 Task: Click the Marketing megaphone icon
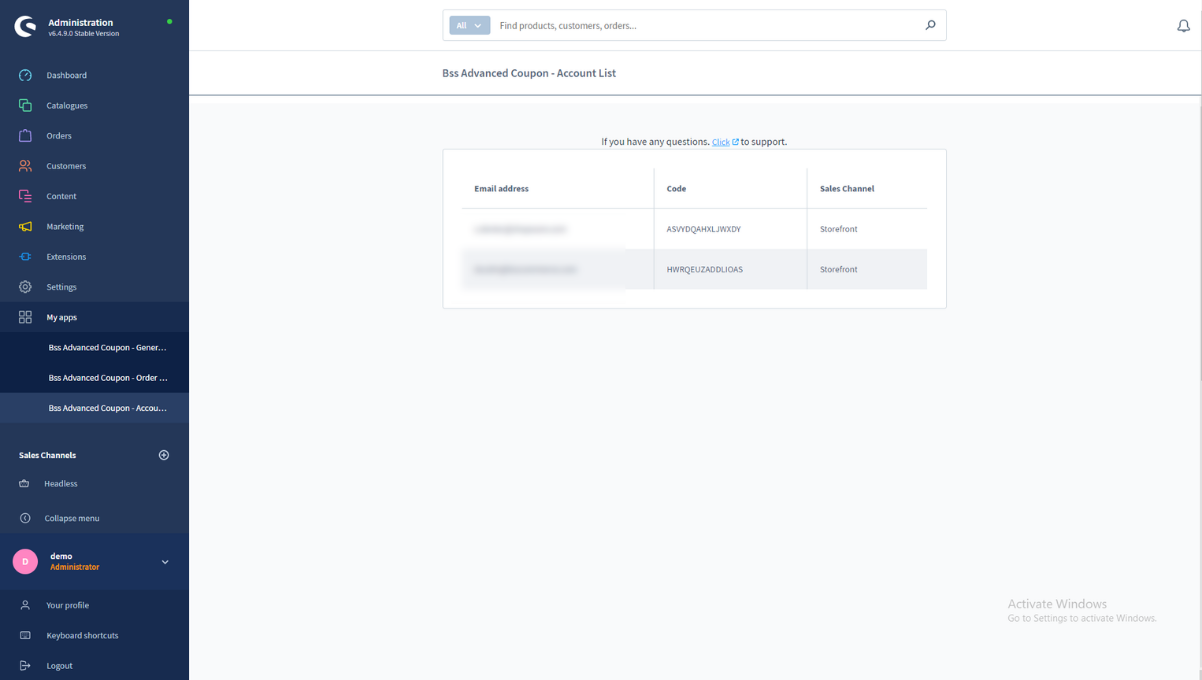pos(25,227)
